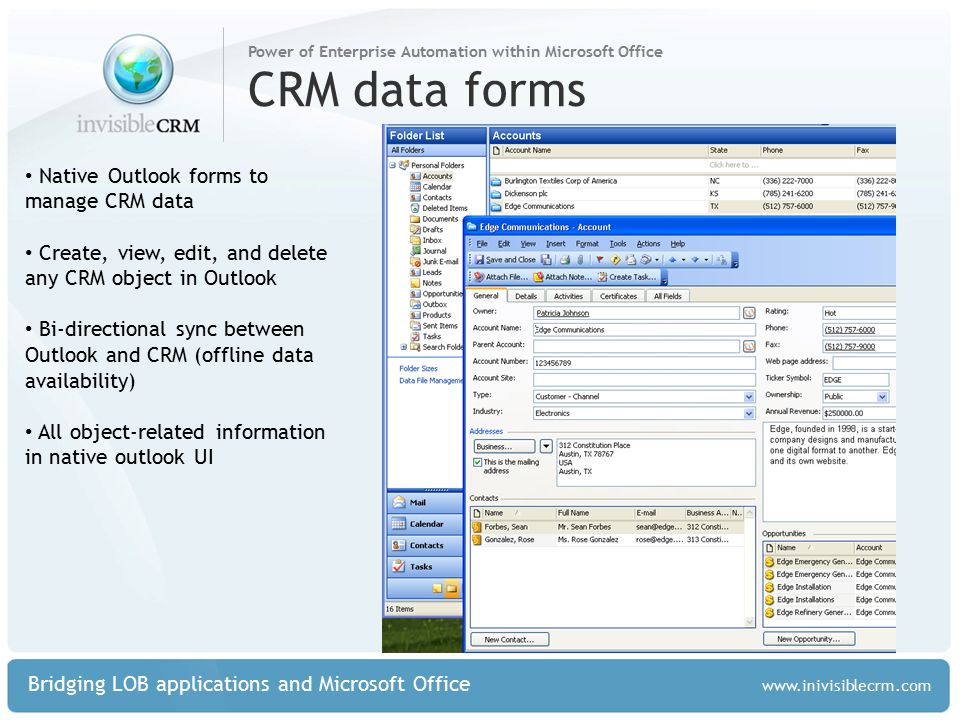Open the dropdown arrow next to Previous Item

click(683, 260)
